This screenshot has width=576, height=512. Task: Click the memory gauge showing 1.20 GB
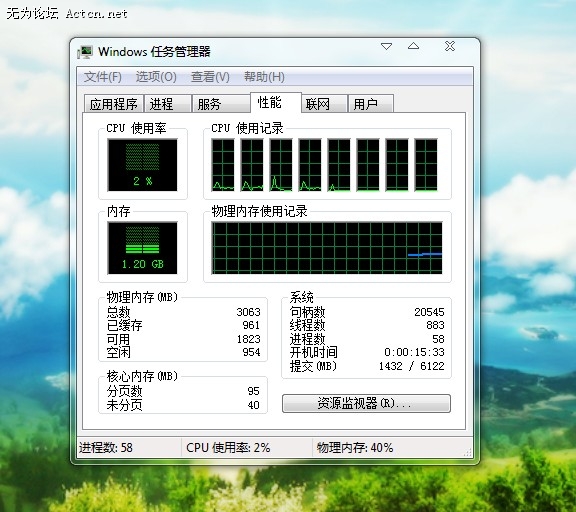tap(143, 248)
